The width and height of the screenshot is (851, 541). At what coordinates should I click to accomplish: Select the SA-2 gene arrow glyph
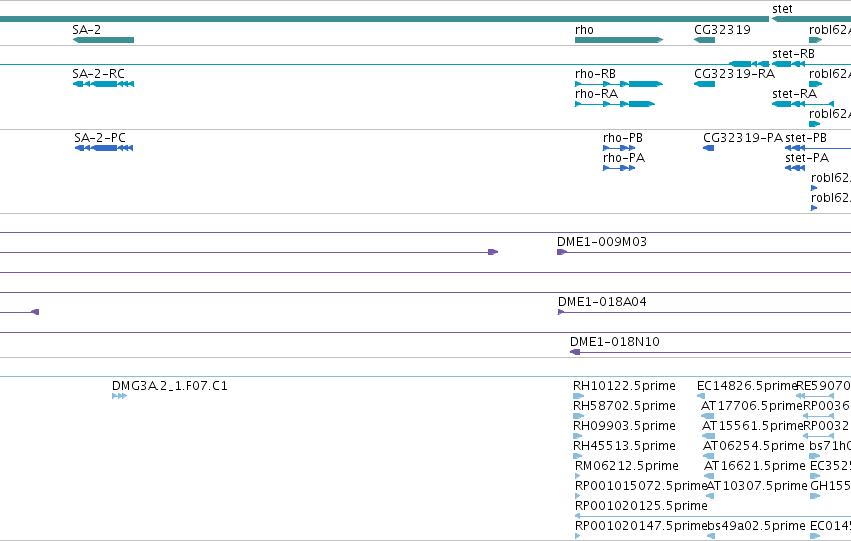pyautogui.click(x=103, y=40)
